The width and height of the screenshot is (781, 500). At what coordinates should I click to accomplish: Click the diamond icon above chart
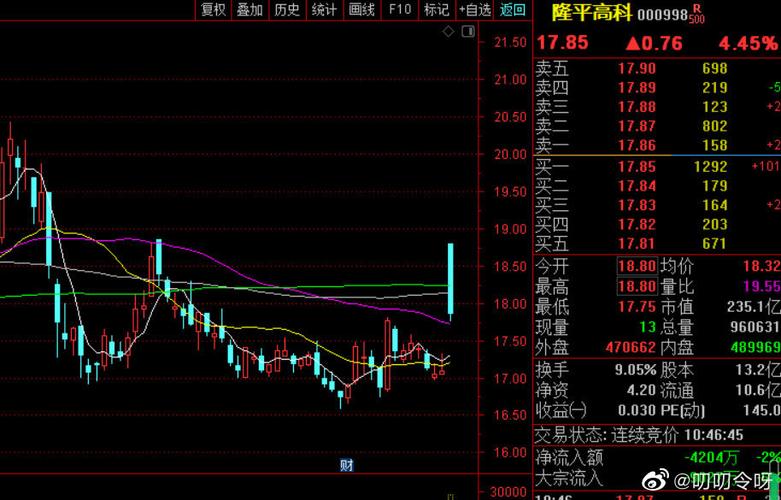click(x=448, y=32)
